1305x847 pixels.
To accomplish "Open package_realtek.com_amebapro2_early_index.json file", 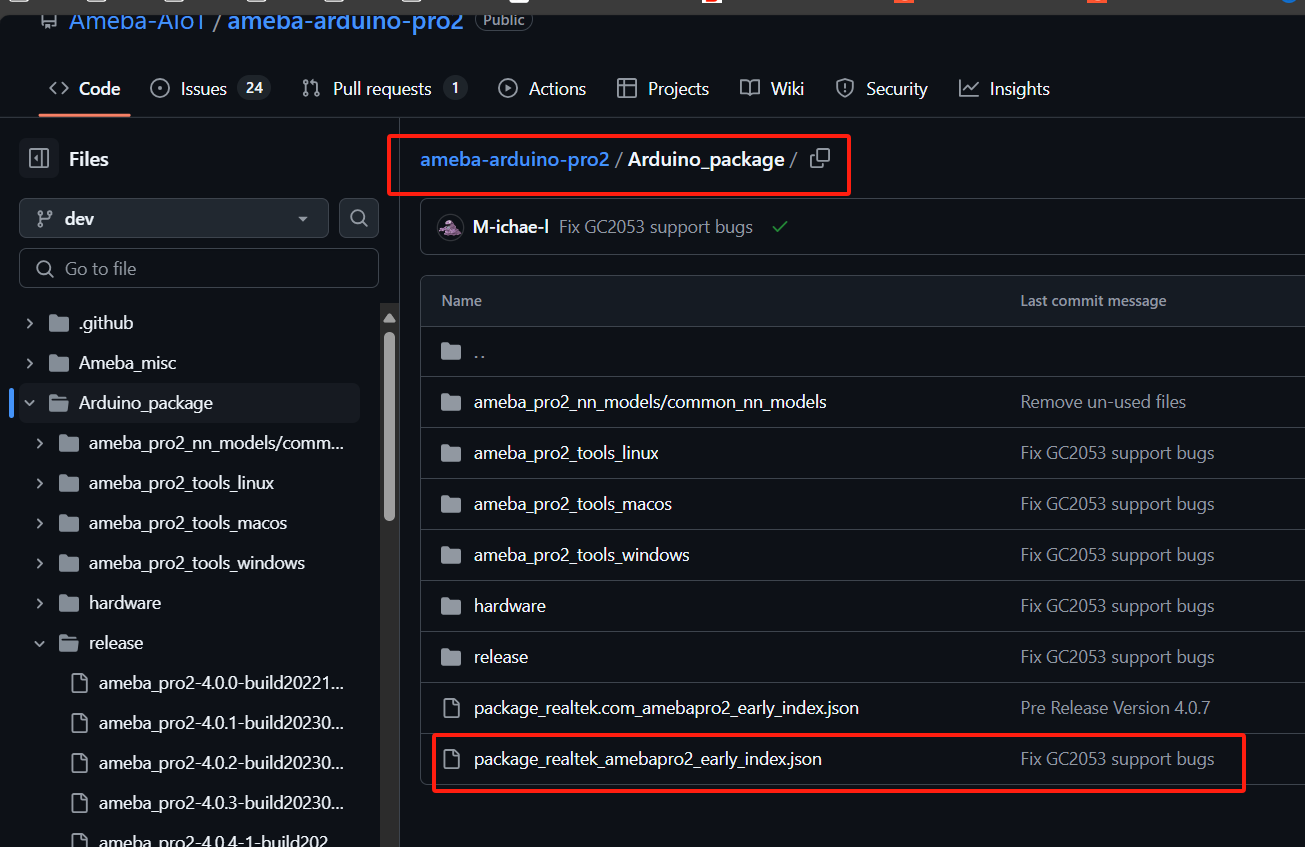I will pyautogui.click(x=666, y=708).
